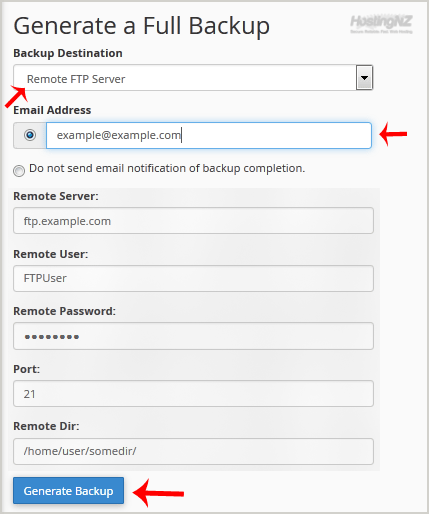Click the Remote User field with FTPUser

tap(193, 278)
